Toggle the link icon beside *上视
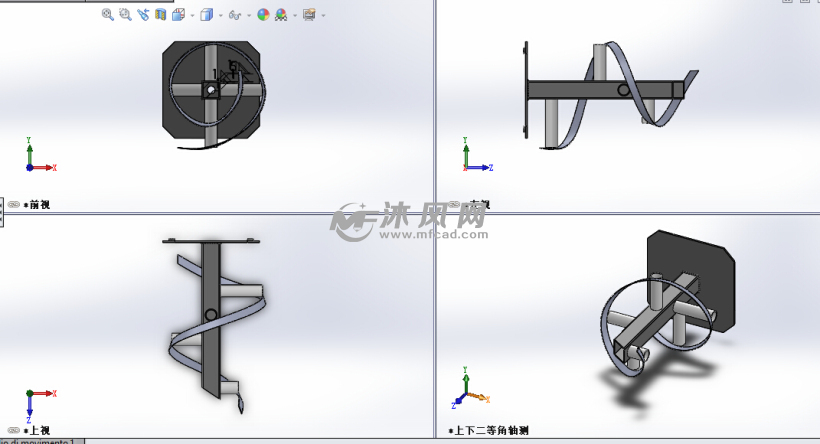The image size is (820, 444). click(14, 430)
